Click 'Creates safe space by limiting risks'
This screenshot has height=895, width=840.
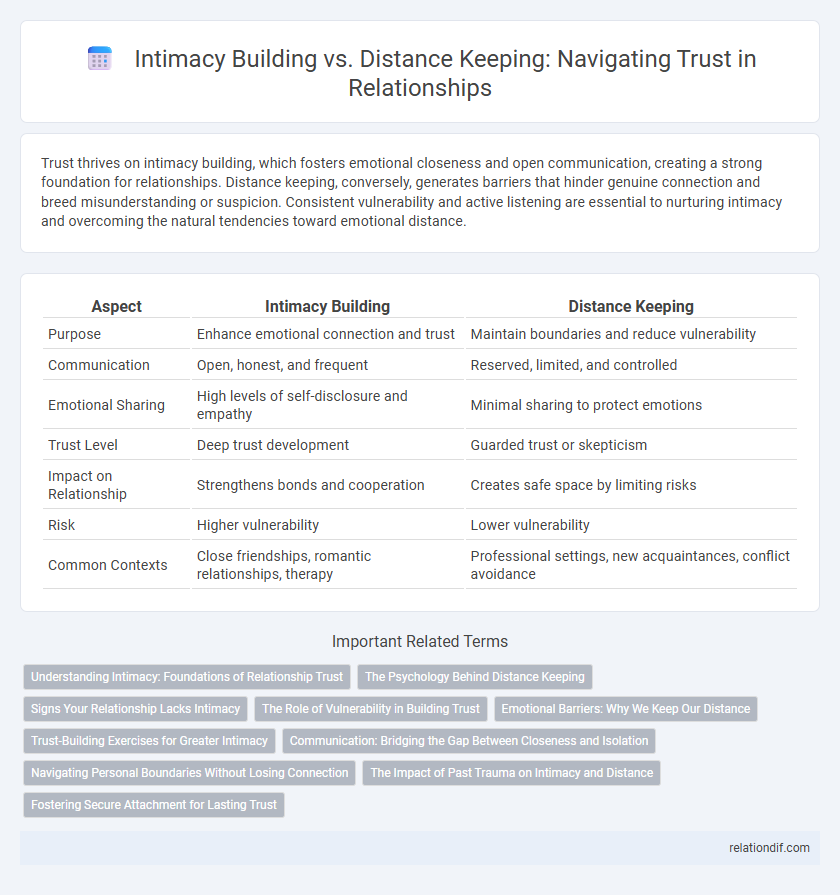click(x=583, y=485)
